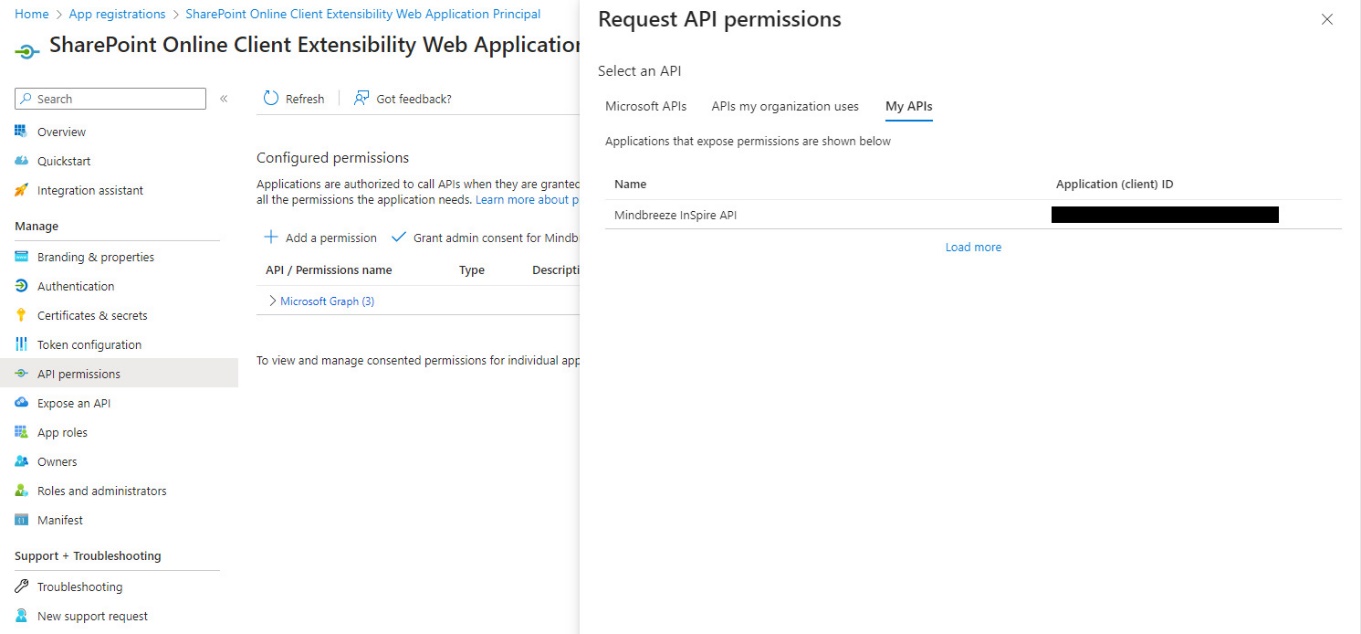The height and width of the screenshot is (634, 1361).
Task: Click the API / Permissions name column header
Action: tap(329, 270)
